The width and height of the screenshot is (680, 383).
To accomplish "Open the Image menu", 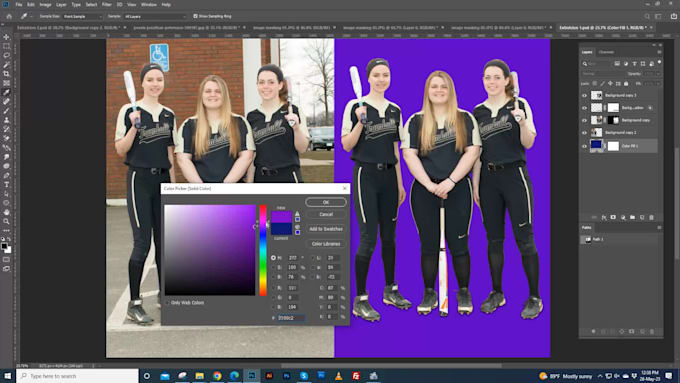I will tap(45, 4).
